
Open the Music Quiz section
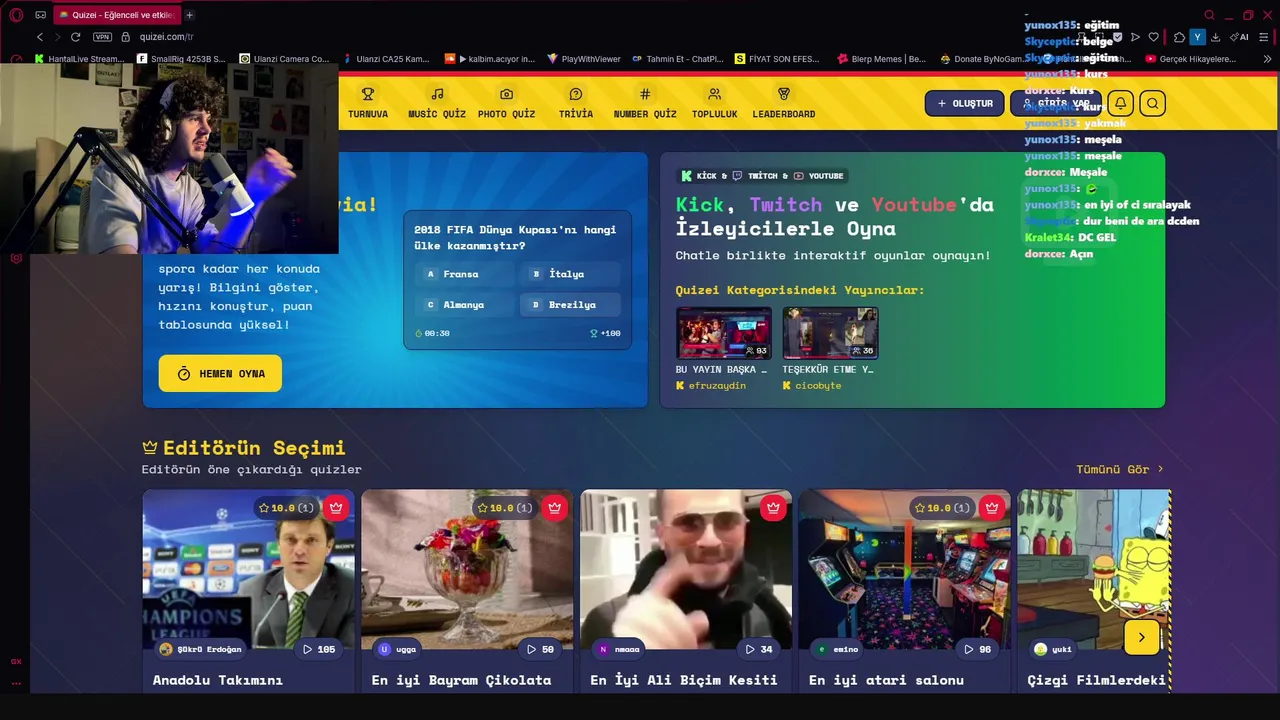pos(437,103)
